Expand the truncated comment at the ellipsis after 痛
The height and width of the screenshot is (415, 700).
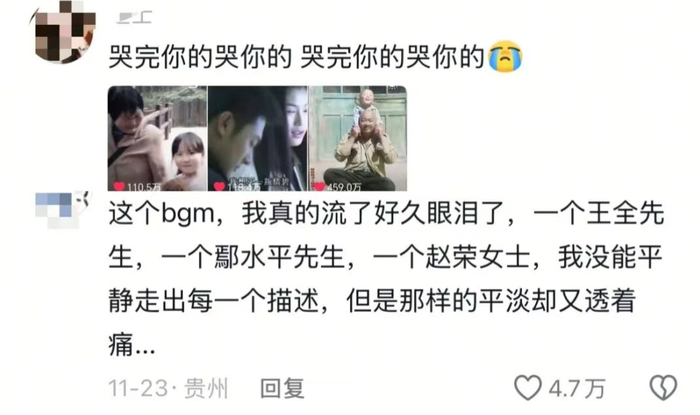click(146, 348)
